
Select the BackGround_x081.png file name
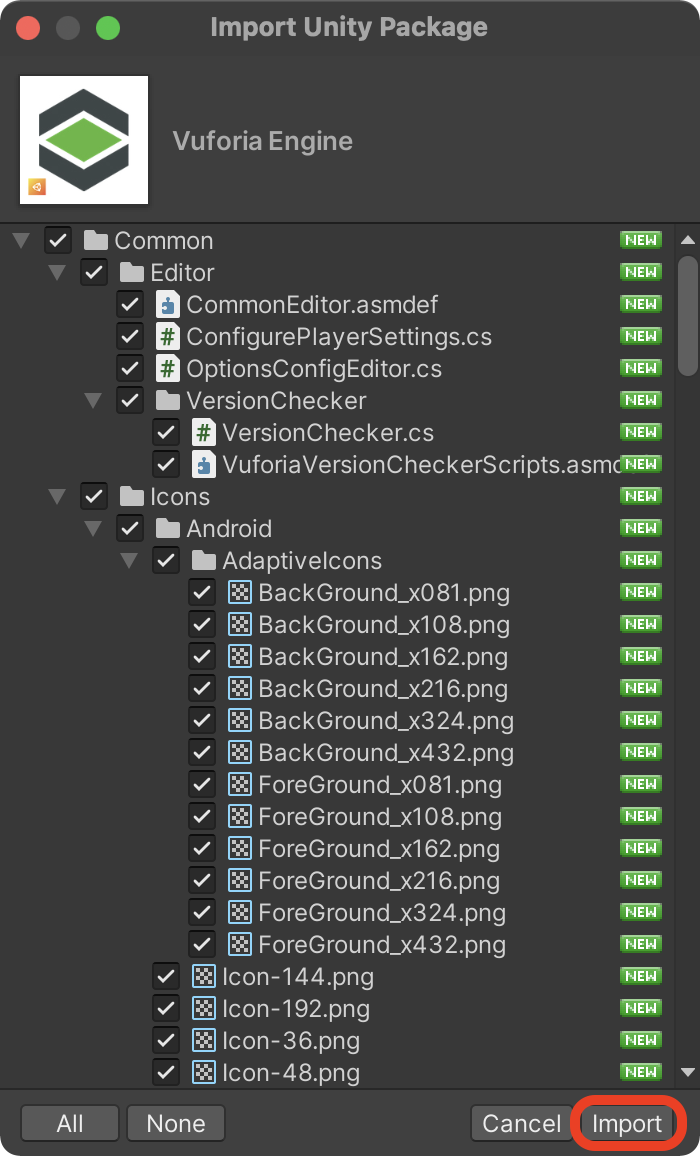pyautogui.click(x=384, y=593)
